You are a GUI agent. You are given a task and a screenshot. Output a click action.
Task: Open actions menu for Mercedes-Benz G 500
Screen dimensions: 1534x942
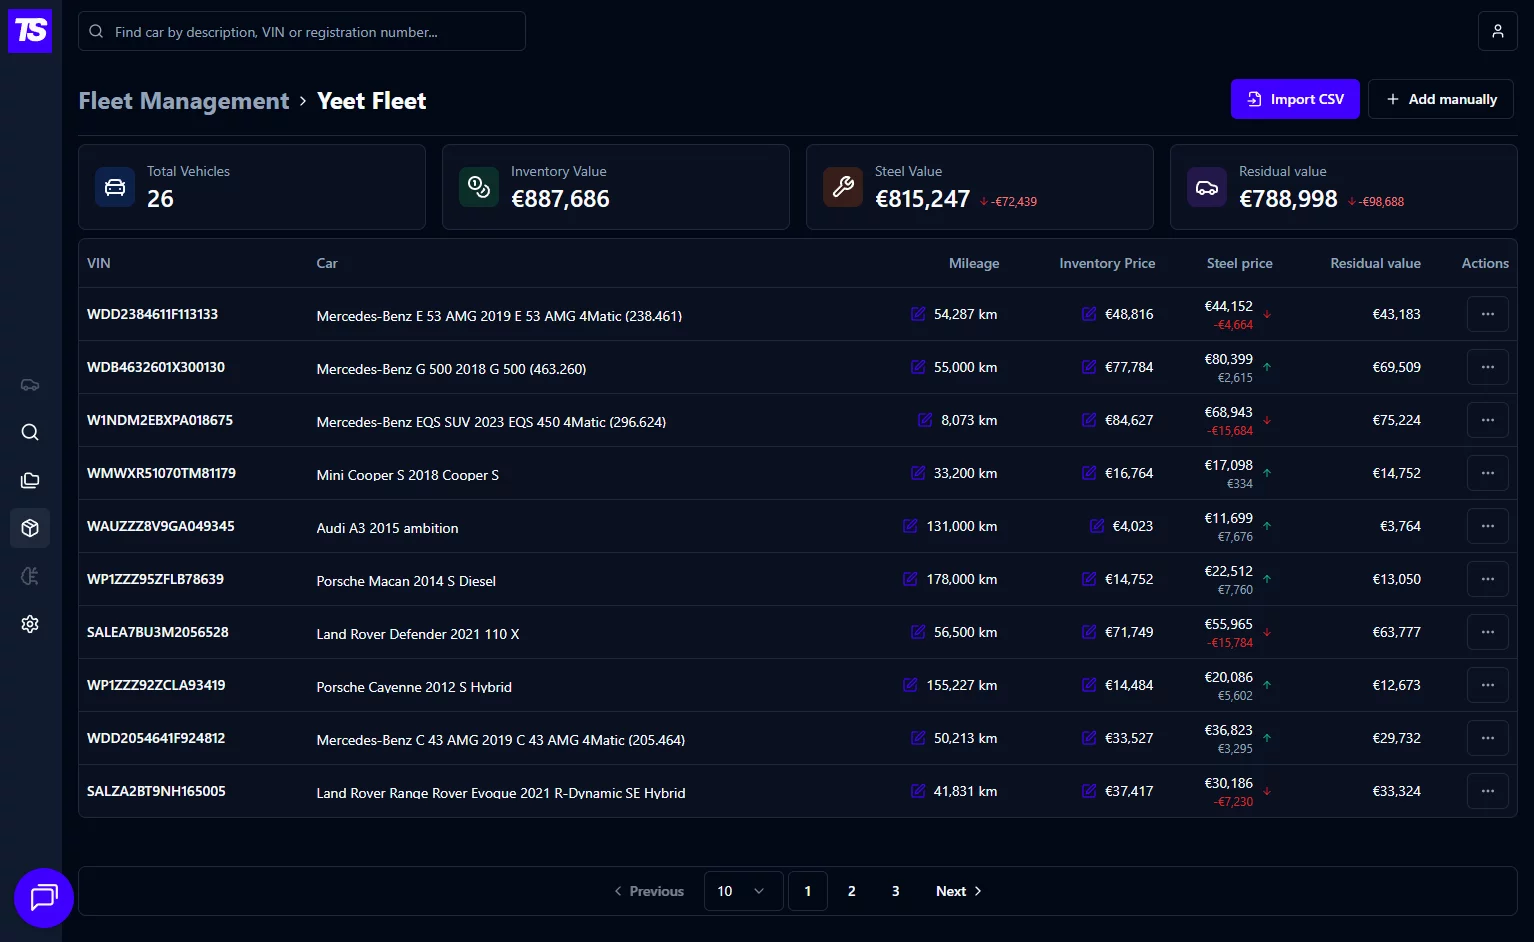[x=1488, y=367]
